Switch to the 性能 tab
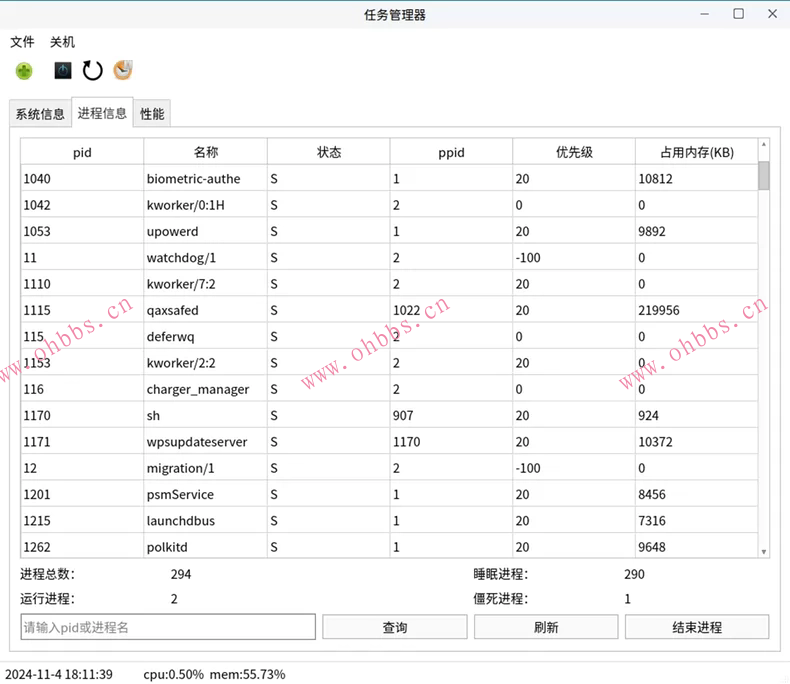790x684 pixels. [152, 114]
